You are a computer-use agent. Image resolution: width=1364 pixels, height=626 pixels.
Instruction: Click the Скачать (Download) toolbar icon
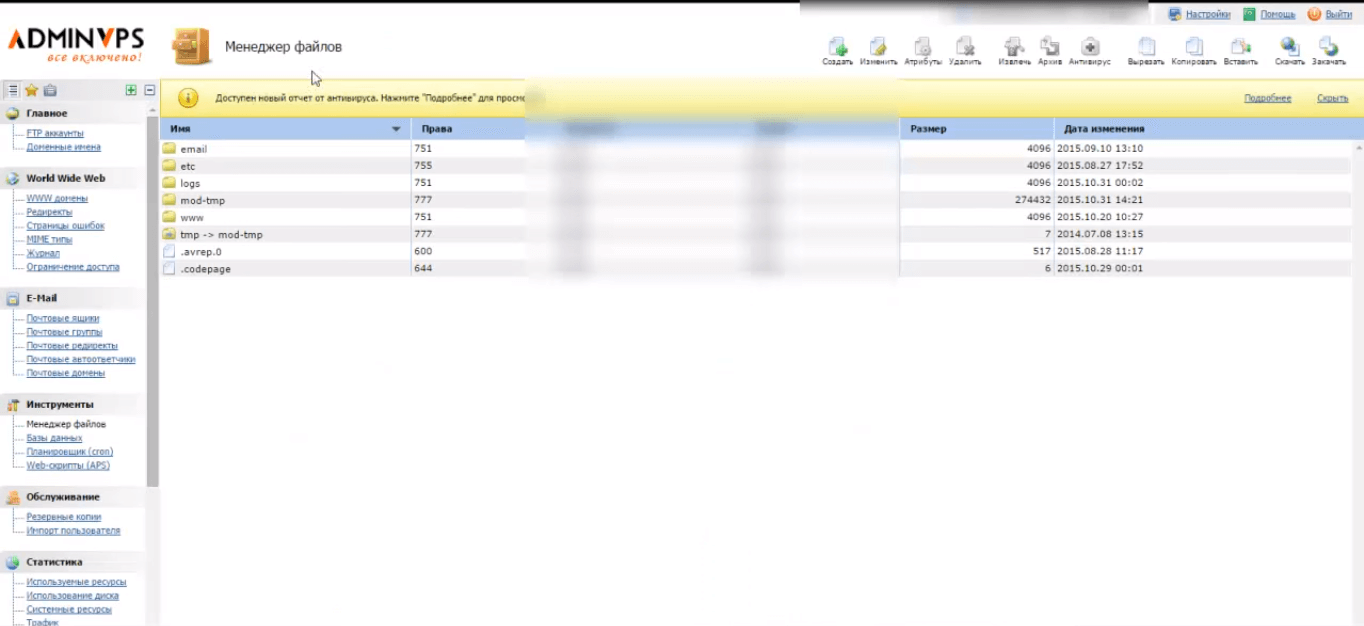pos(1289,47)
